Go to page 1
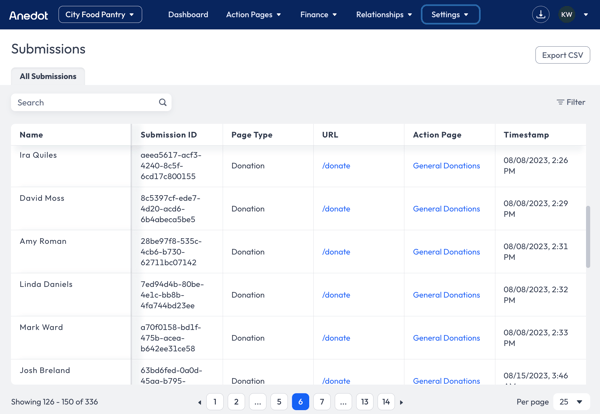600x414 pixels. tap(215, 402)
